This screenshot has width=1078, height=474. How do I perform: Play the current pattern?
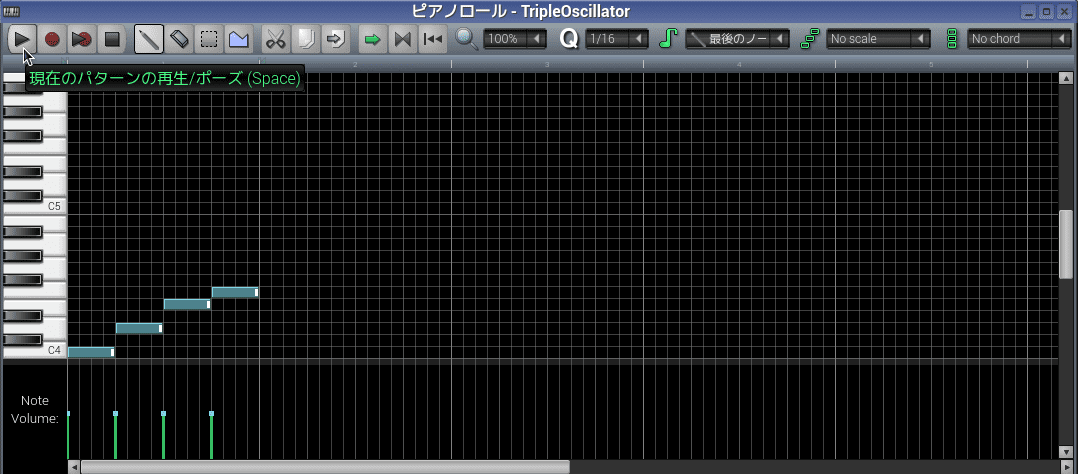click(23, 39)
